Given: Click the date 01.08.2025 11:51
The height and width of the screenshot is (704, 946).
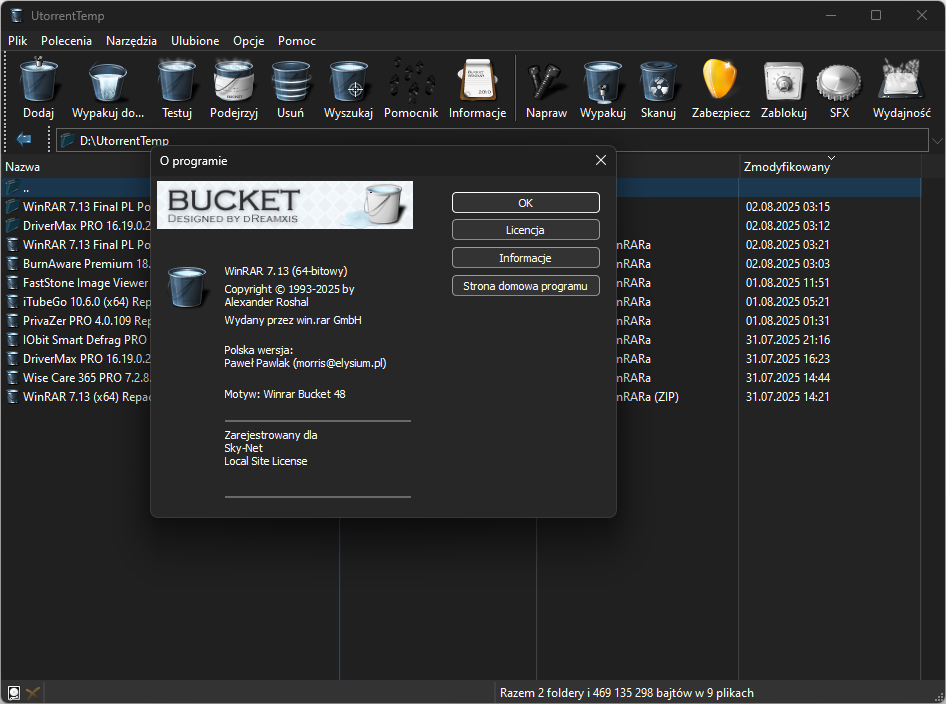Looking at the screenshot, I should click(x=787, y=282).
